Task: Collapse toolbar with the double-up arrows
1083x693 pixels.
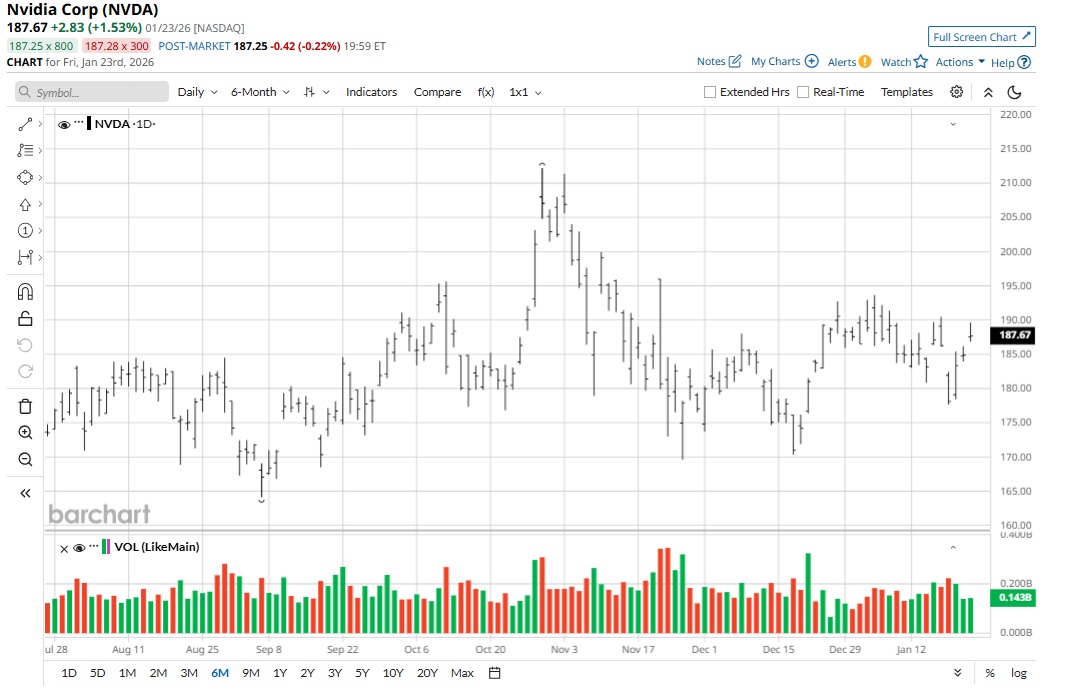Action: coord(988,92)
